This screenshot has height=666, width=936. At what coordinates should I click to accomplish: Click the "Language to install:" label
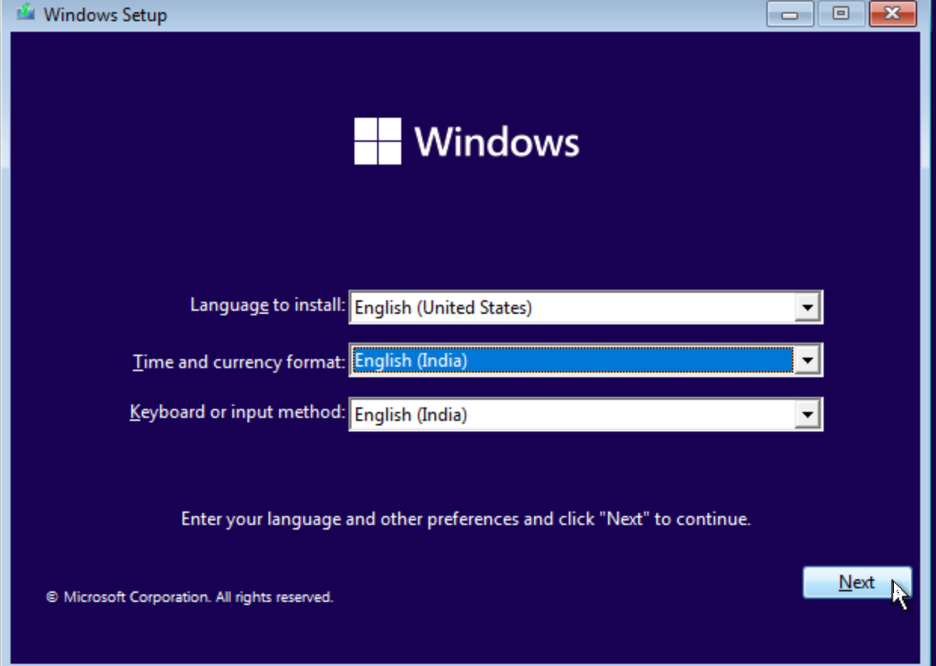coord(267,305)
